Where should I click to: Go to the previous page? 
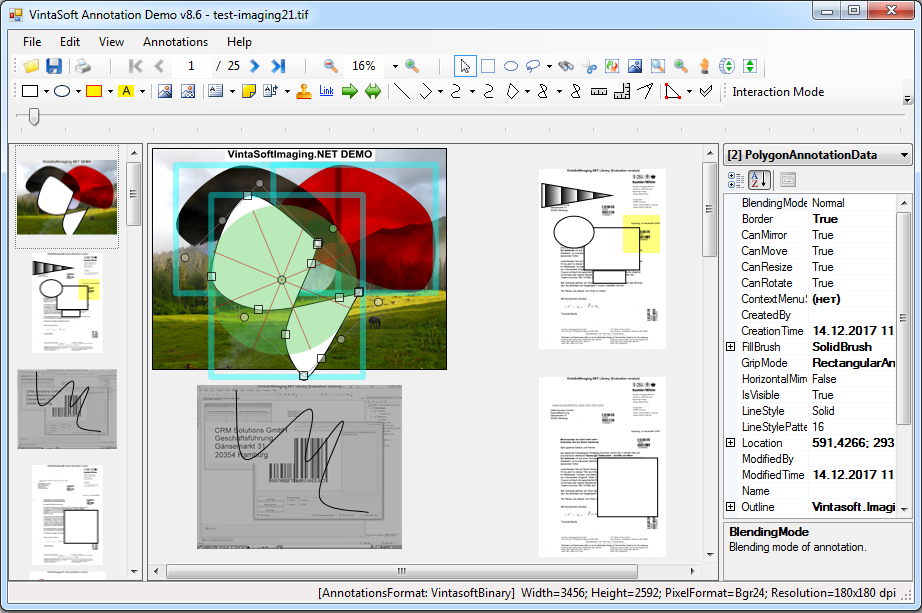(159, 66)
